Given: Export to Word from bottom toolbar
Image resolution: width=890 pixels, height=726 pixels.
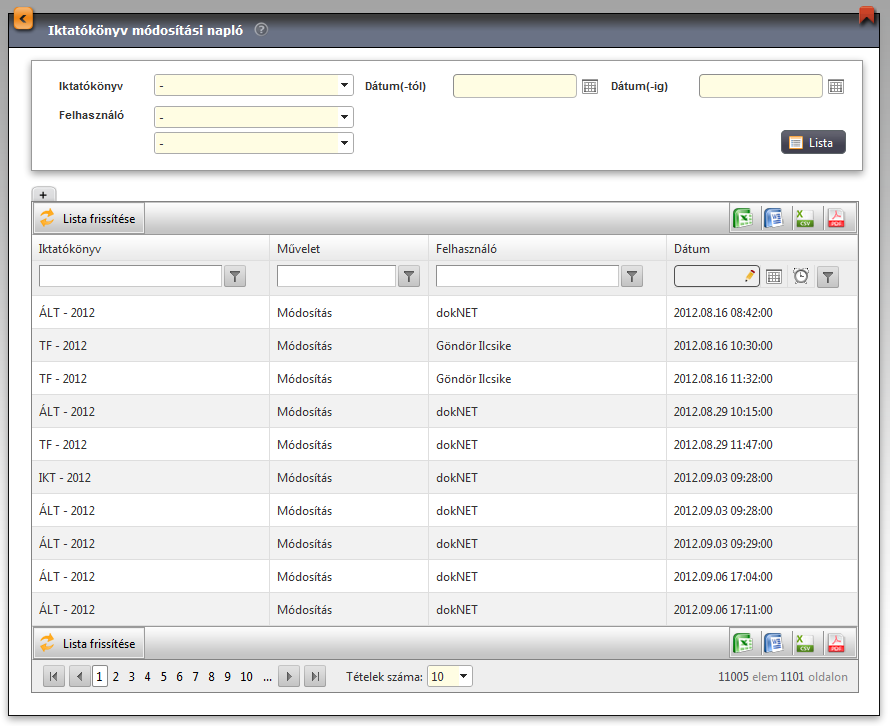Looking at the screenshot, I should pos(774,643).
